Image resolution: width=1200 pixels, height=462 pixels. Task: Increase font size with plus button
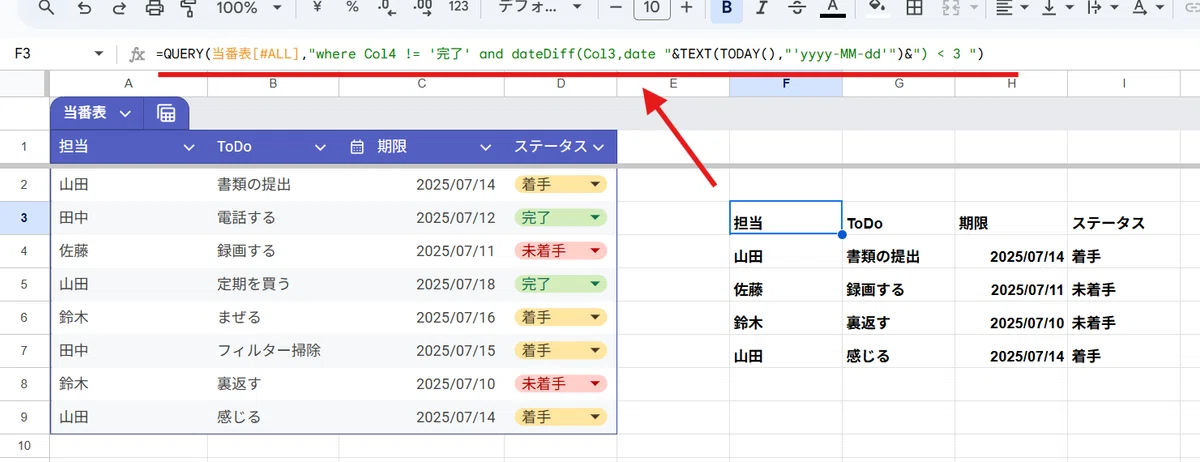coord(686,8)
